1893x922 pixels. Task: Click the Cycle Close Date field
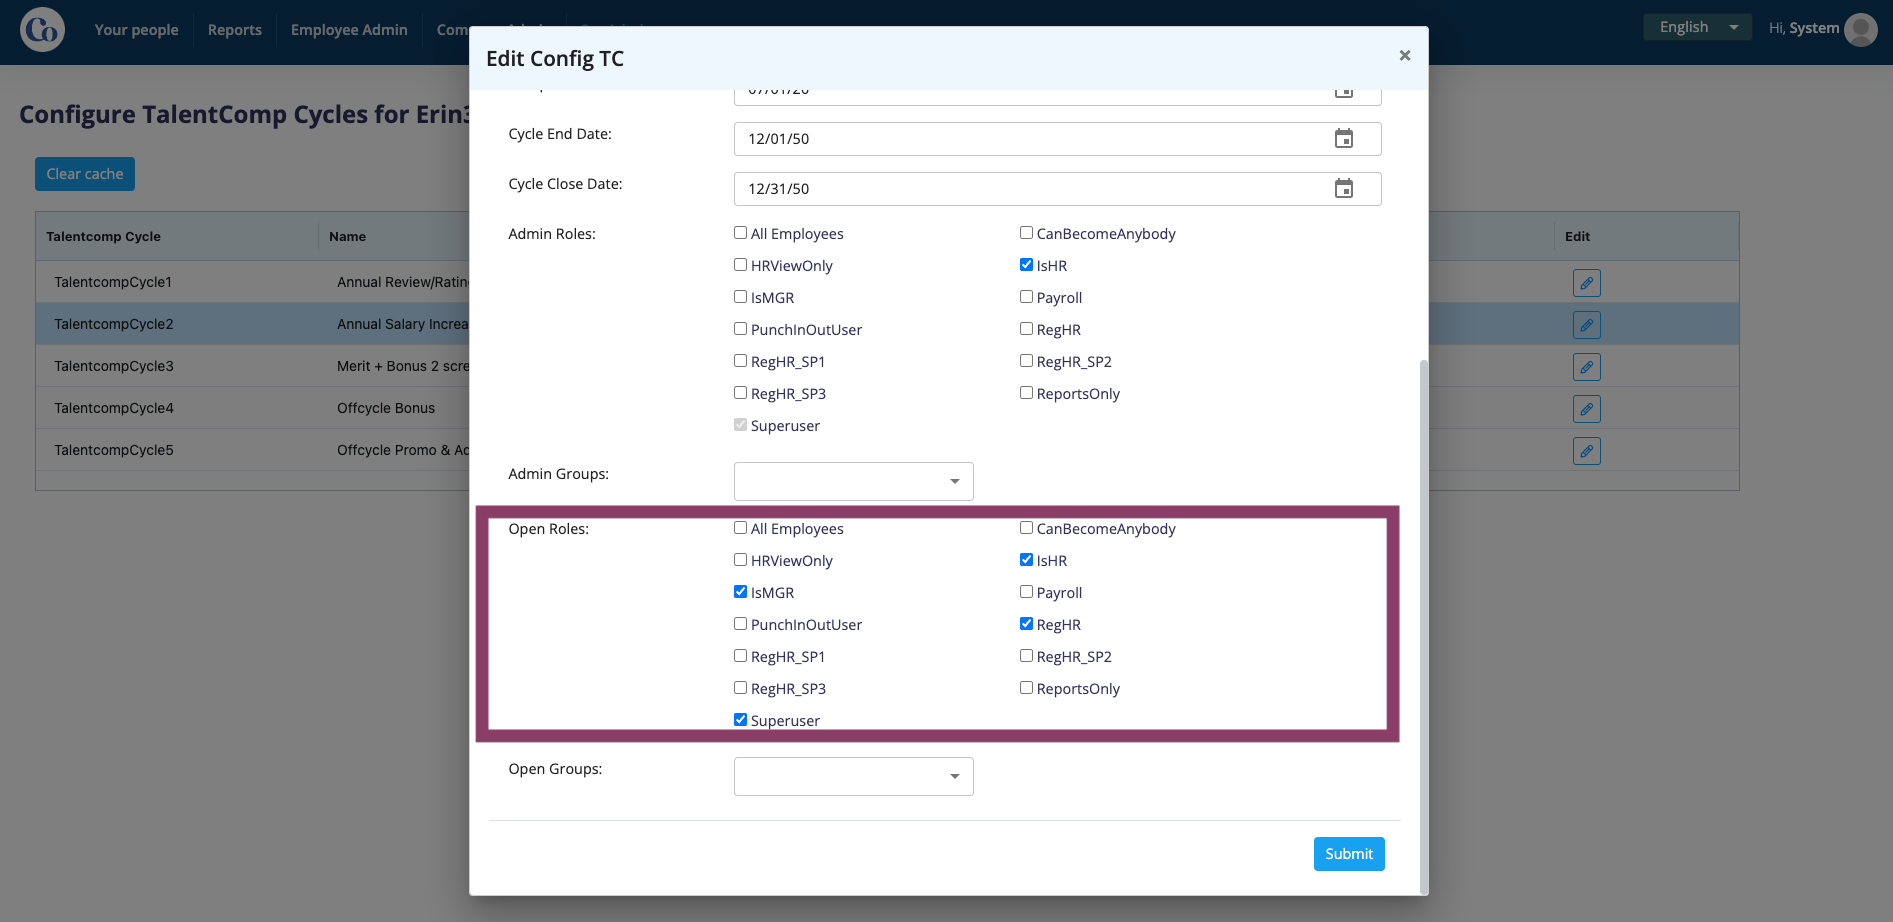coord(1057,189)
